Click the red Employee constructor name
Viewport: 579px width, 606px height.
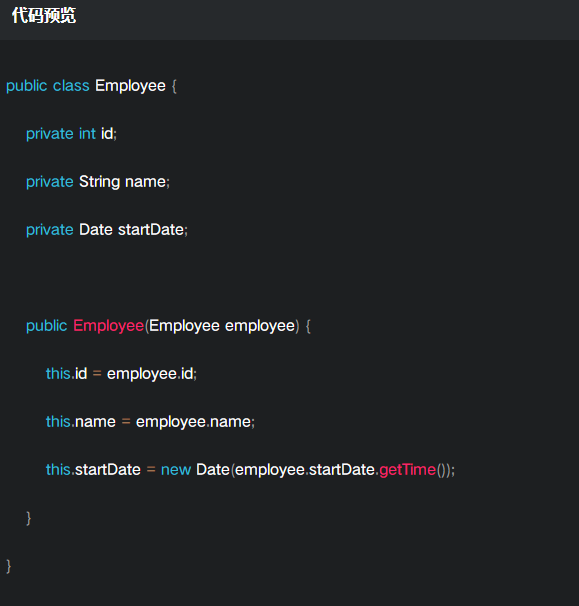[x=109, y=326]
